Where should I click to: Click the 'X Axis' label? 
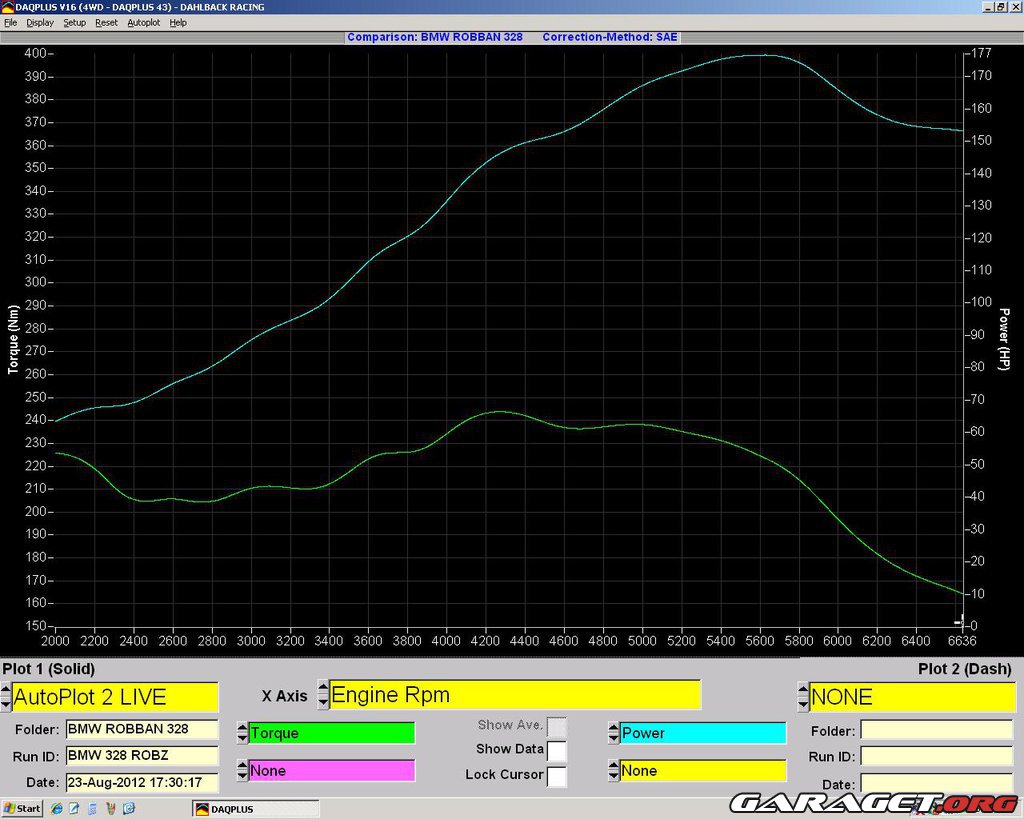284,696
